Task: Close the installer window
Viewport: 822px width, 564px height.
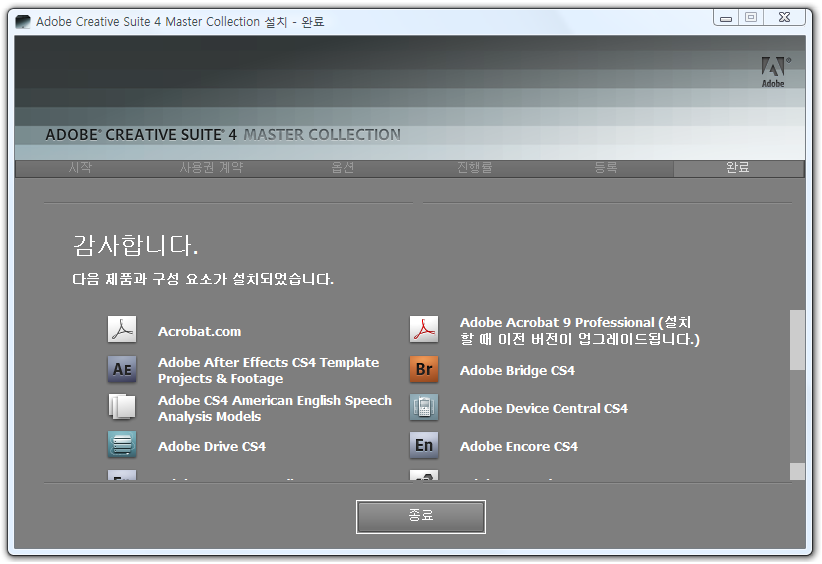Action: point(784,18)
